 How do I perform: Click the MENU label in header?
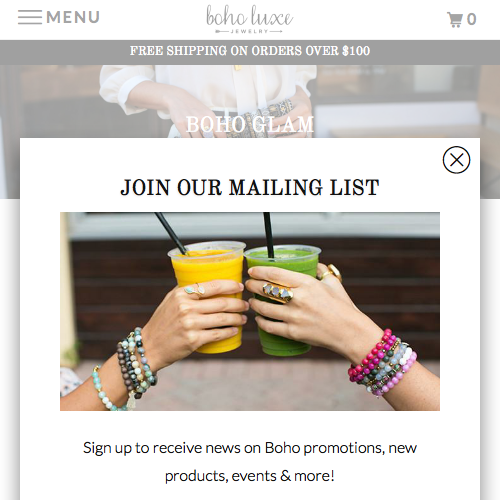click(73, 17)
